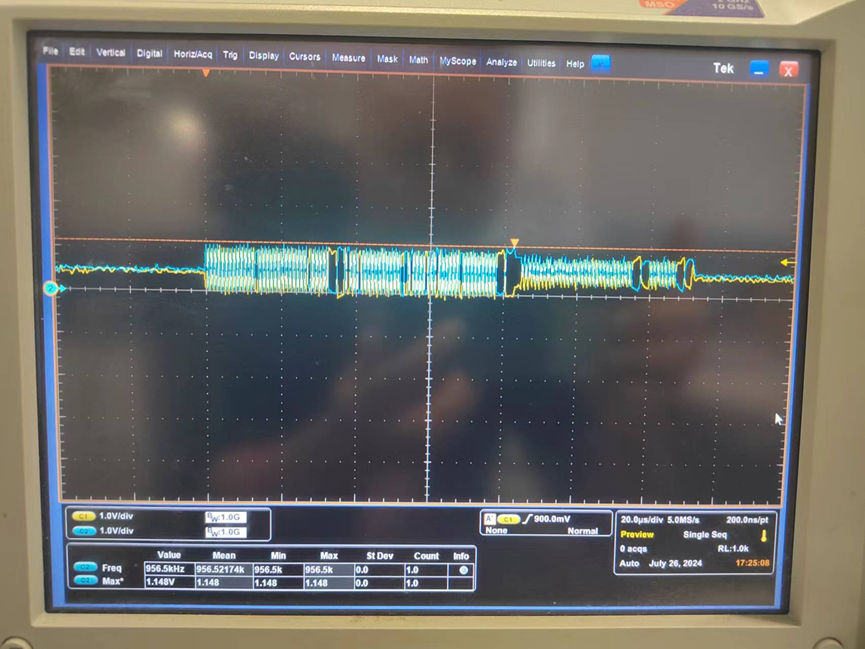Select the C2 blue channel badge in readout

pyautogui.click(x=83, y=531)
